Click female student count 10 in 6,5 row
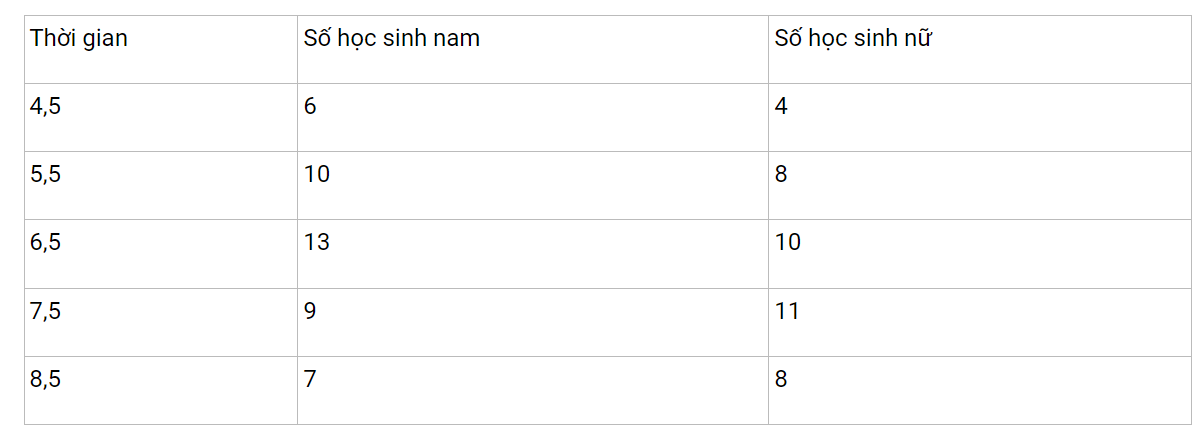Image resolution: width=1203 pixels, height=430 pixels. point(788,242)
